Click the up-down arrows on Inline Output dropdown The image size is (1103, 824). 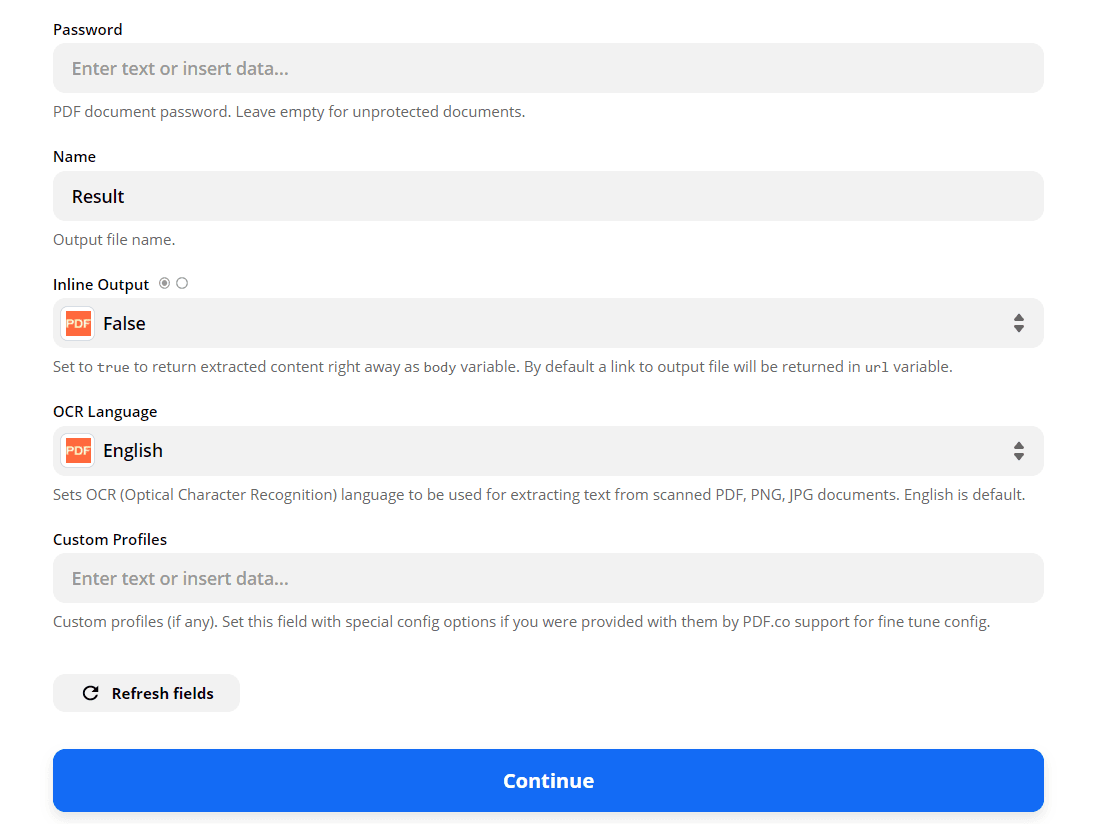pos(1019,323)
